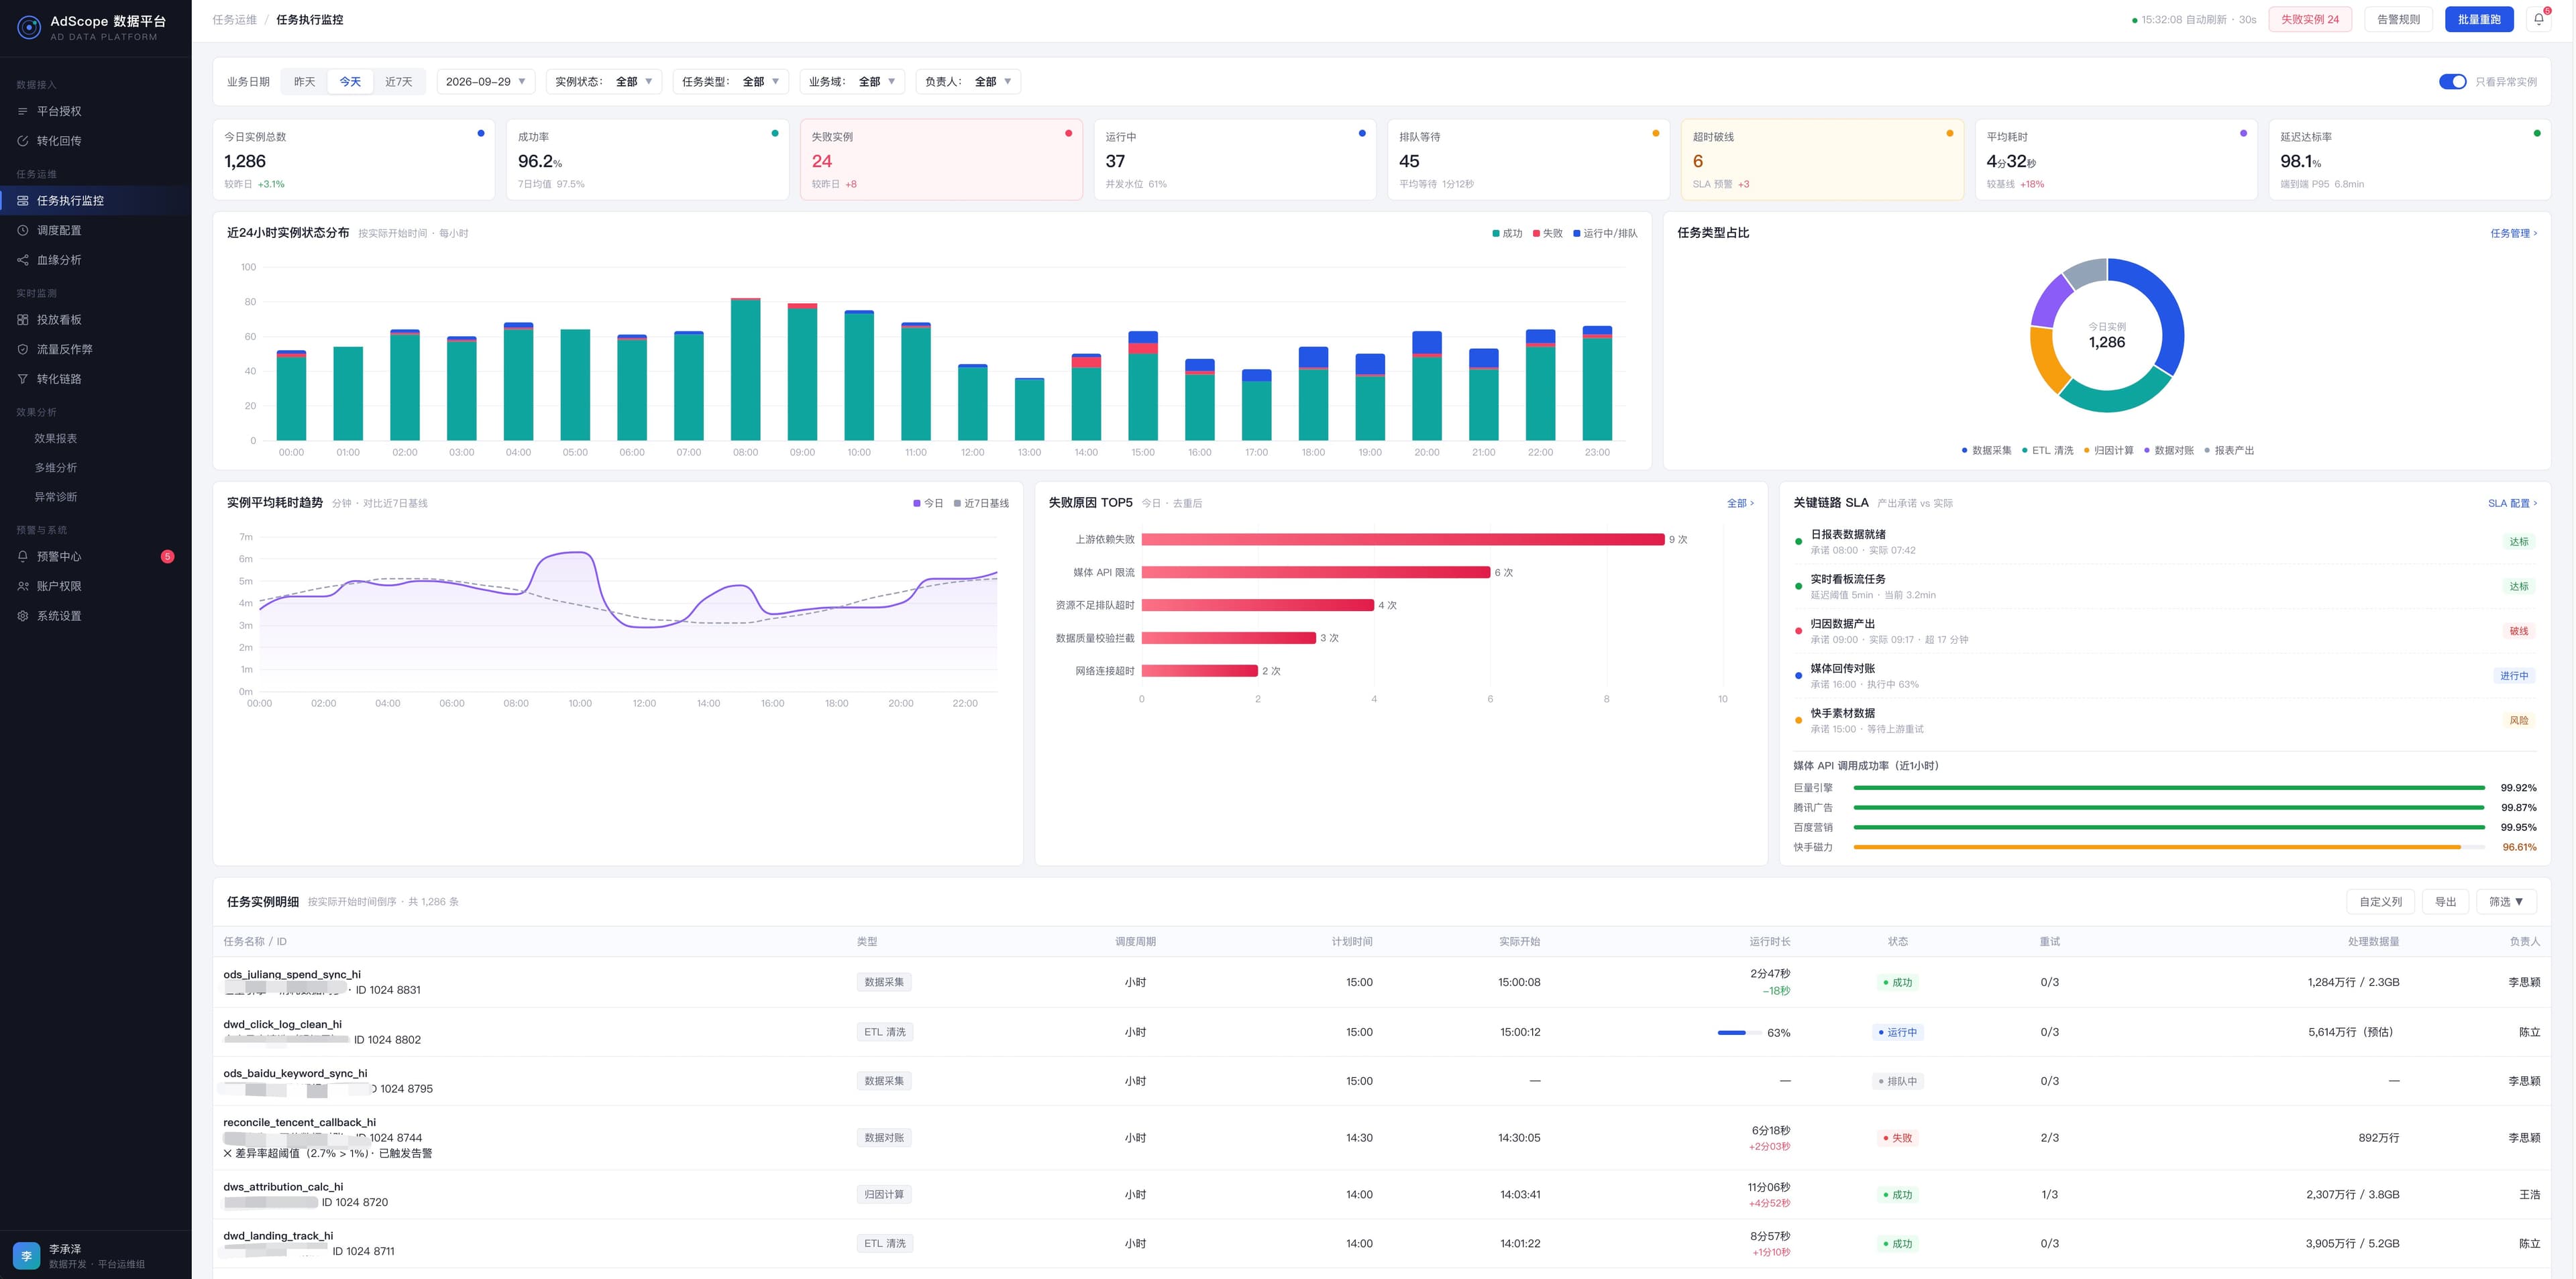The width and height of the screenshot is (2576, 1279).
Task: Open the SLA 配置 link
Action: pyautogui.click(x=2512, y=503)
